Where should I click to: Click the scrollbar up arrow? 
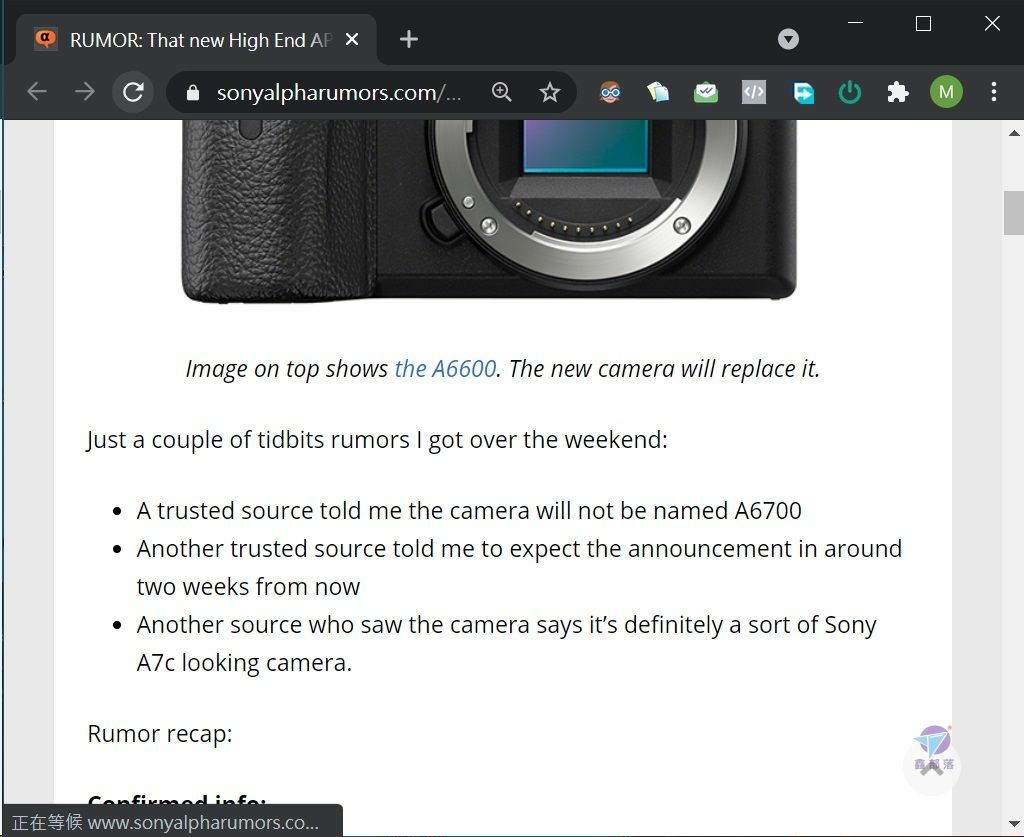point(1014,133)
